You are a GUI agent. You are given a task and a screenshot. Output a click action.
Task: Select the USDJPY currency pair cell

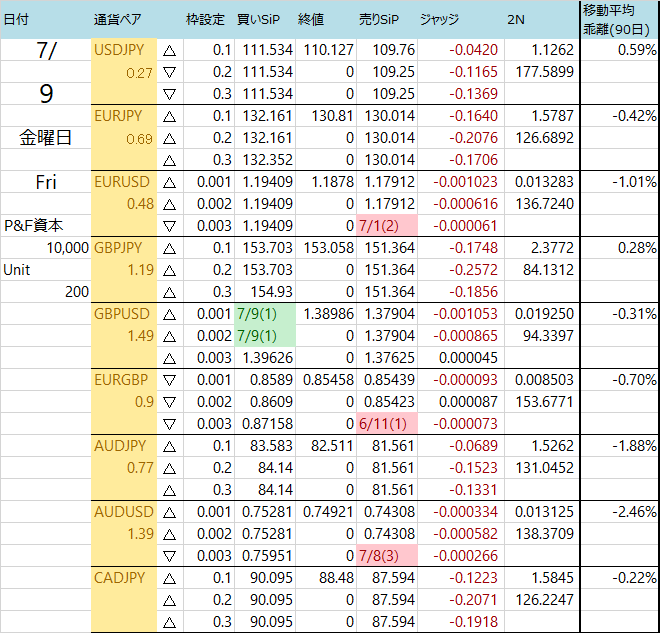124,50
